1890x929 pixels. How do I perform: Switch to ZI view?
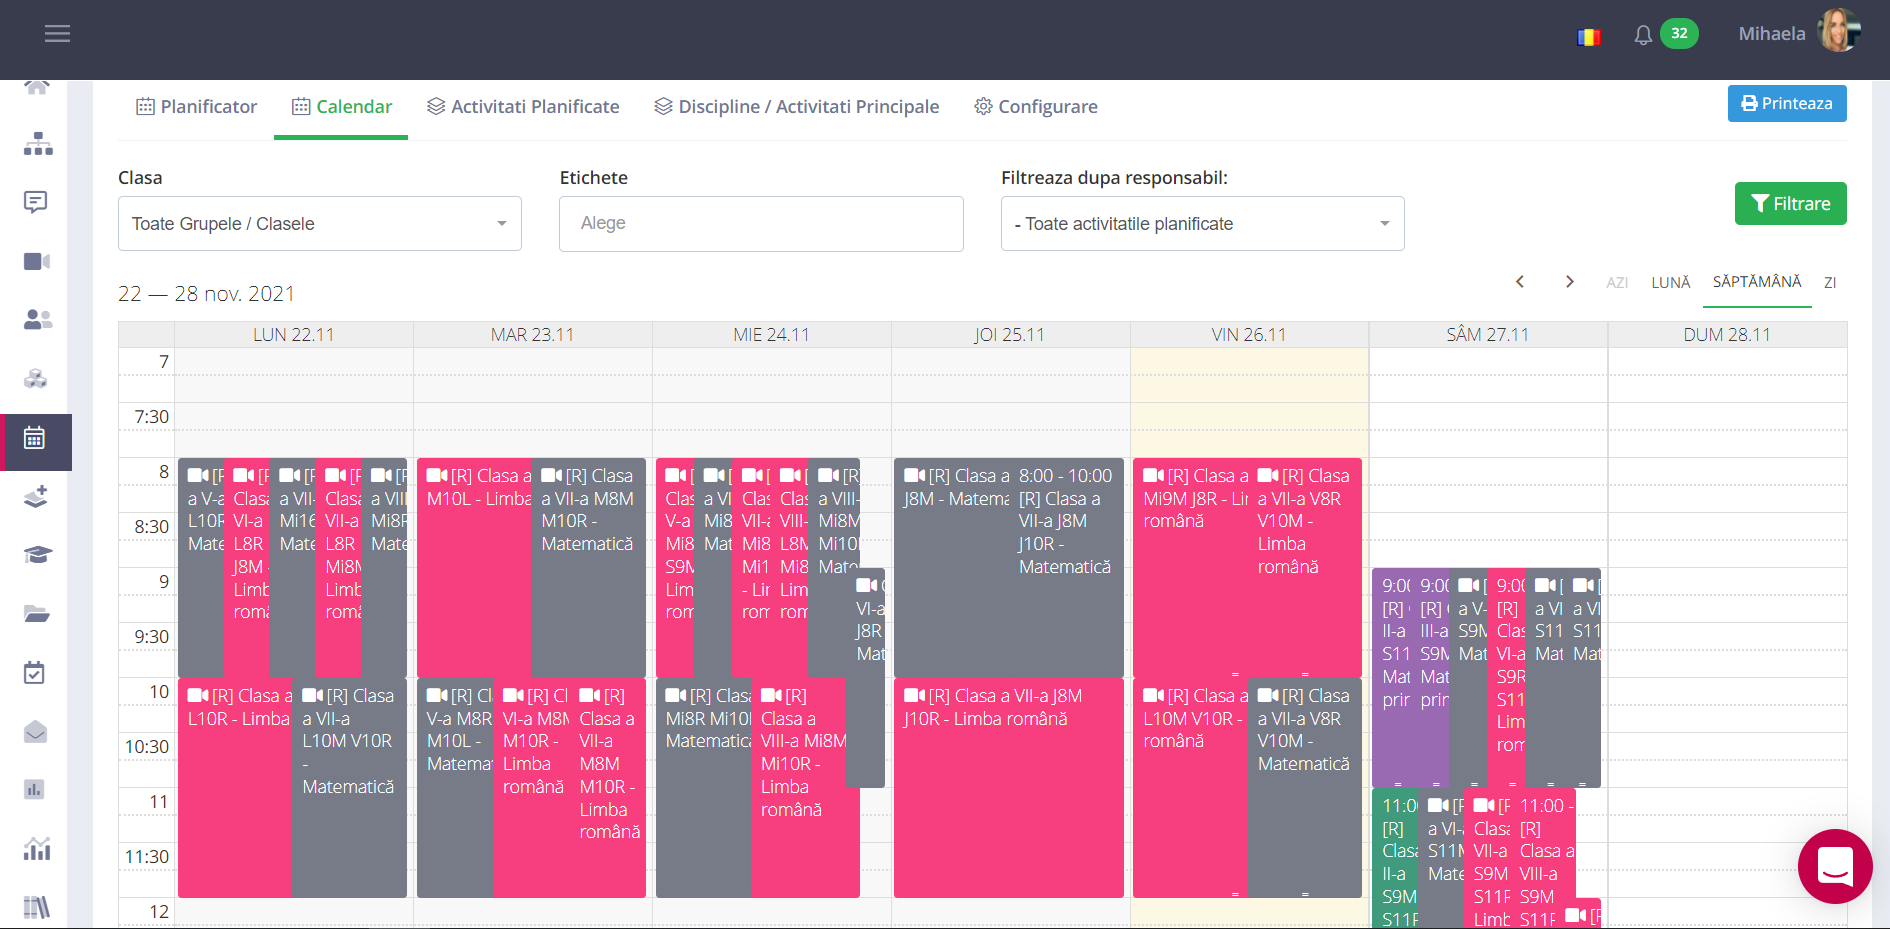point(1830,283)
